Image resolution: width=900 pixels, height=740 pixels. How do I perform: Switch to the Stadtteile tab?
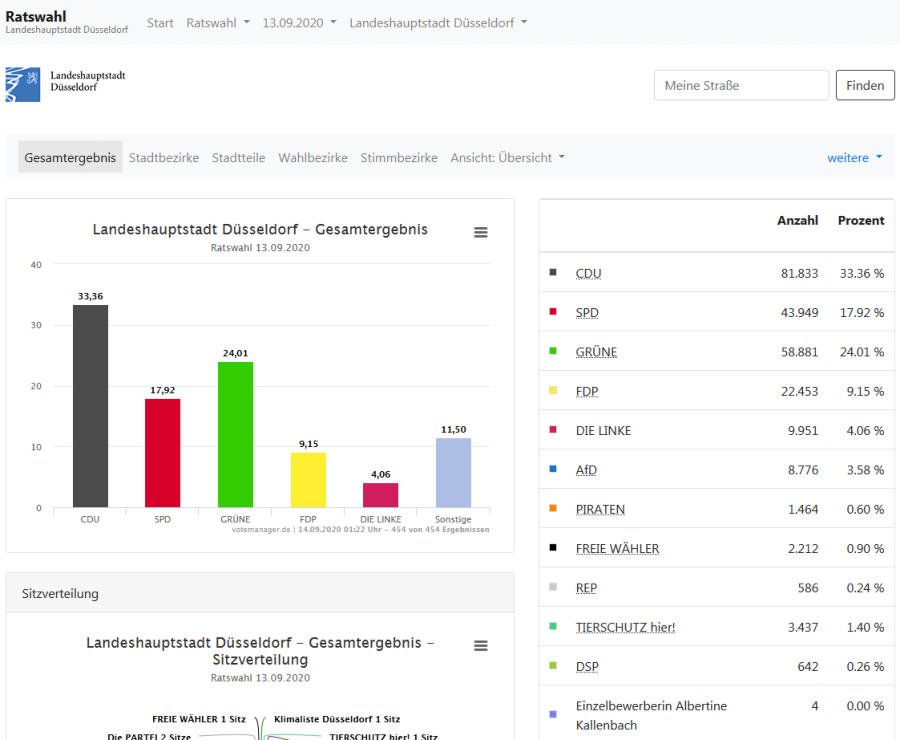pyautogui.click(x=238, y=157)
